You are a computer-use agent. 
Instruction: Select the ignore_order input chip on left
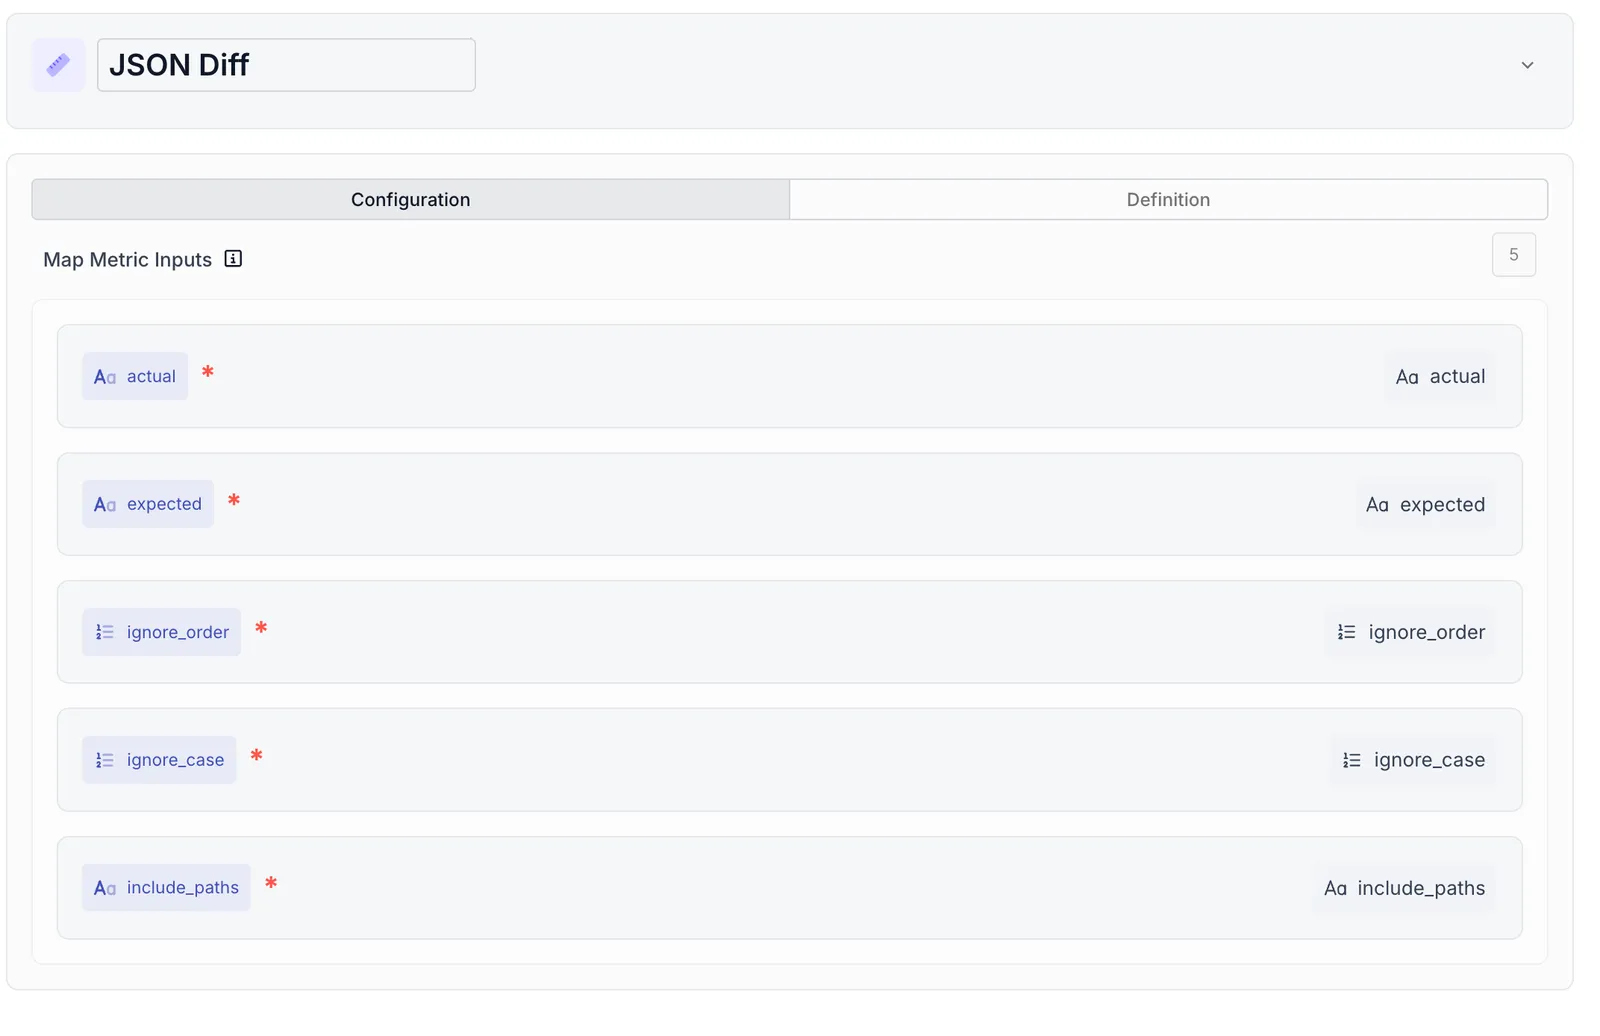[161, 632]
